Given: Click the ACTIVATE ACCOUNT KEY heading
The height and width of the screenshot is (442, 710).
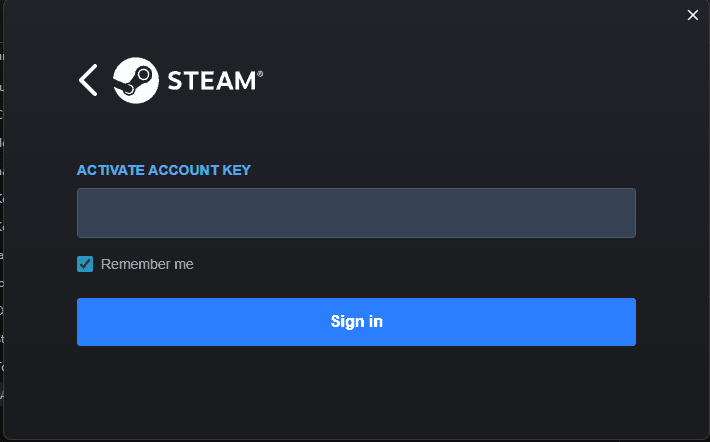Looking at the screenshot, I should pyautogui.click(x=164, y=170).
